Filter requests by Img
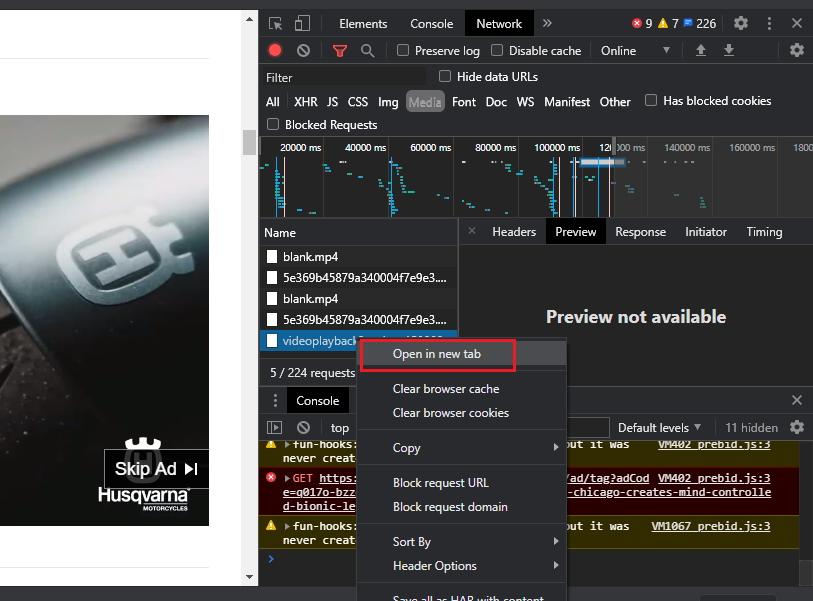Viewport: 813px width, 601px height. (x=388, y=102)
